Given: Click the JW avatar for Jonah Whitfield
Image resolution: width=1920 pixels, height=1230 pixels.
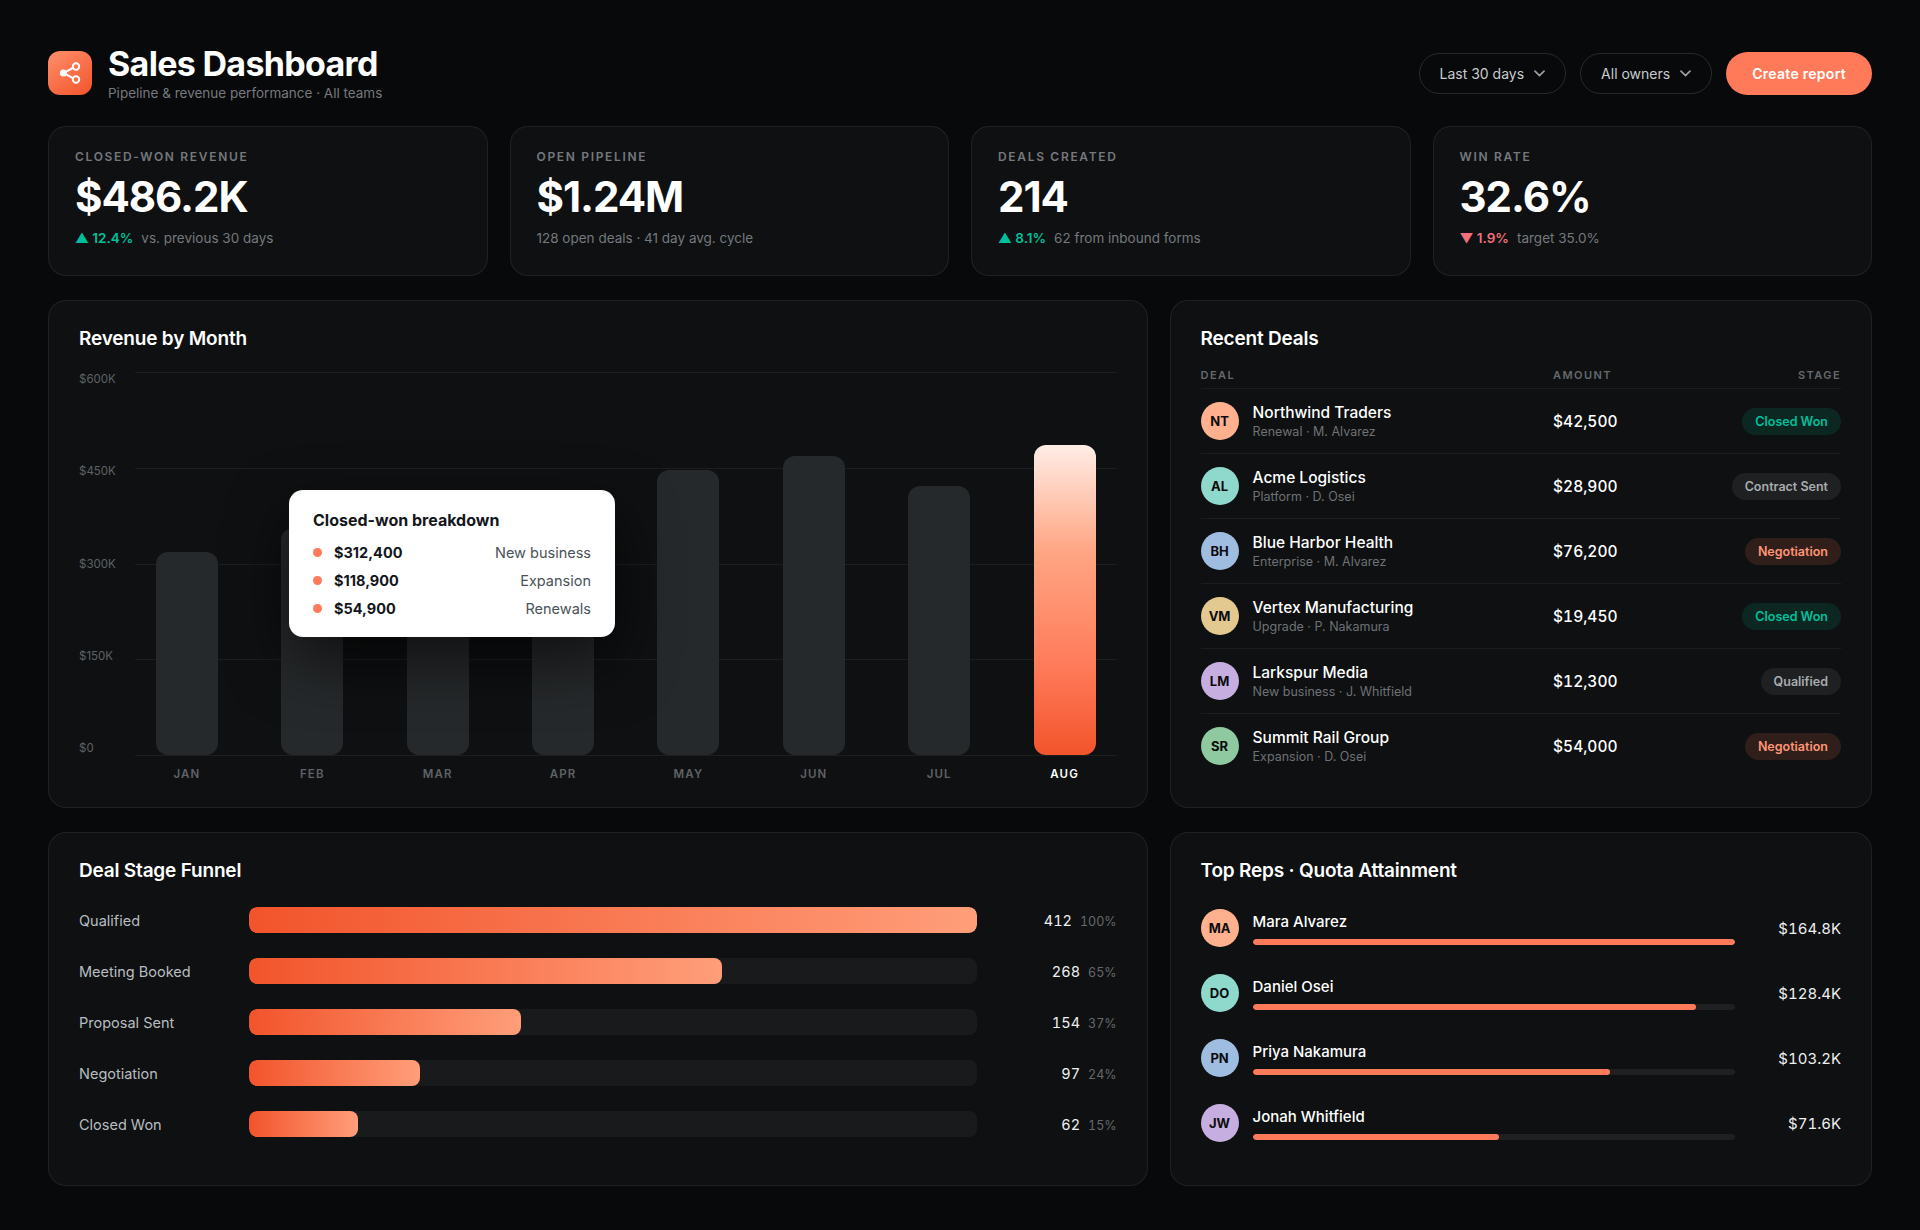Looking at the screenshot, I should (1219, 1123).
